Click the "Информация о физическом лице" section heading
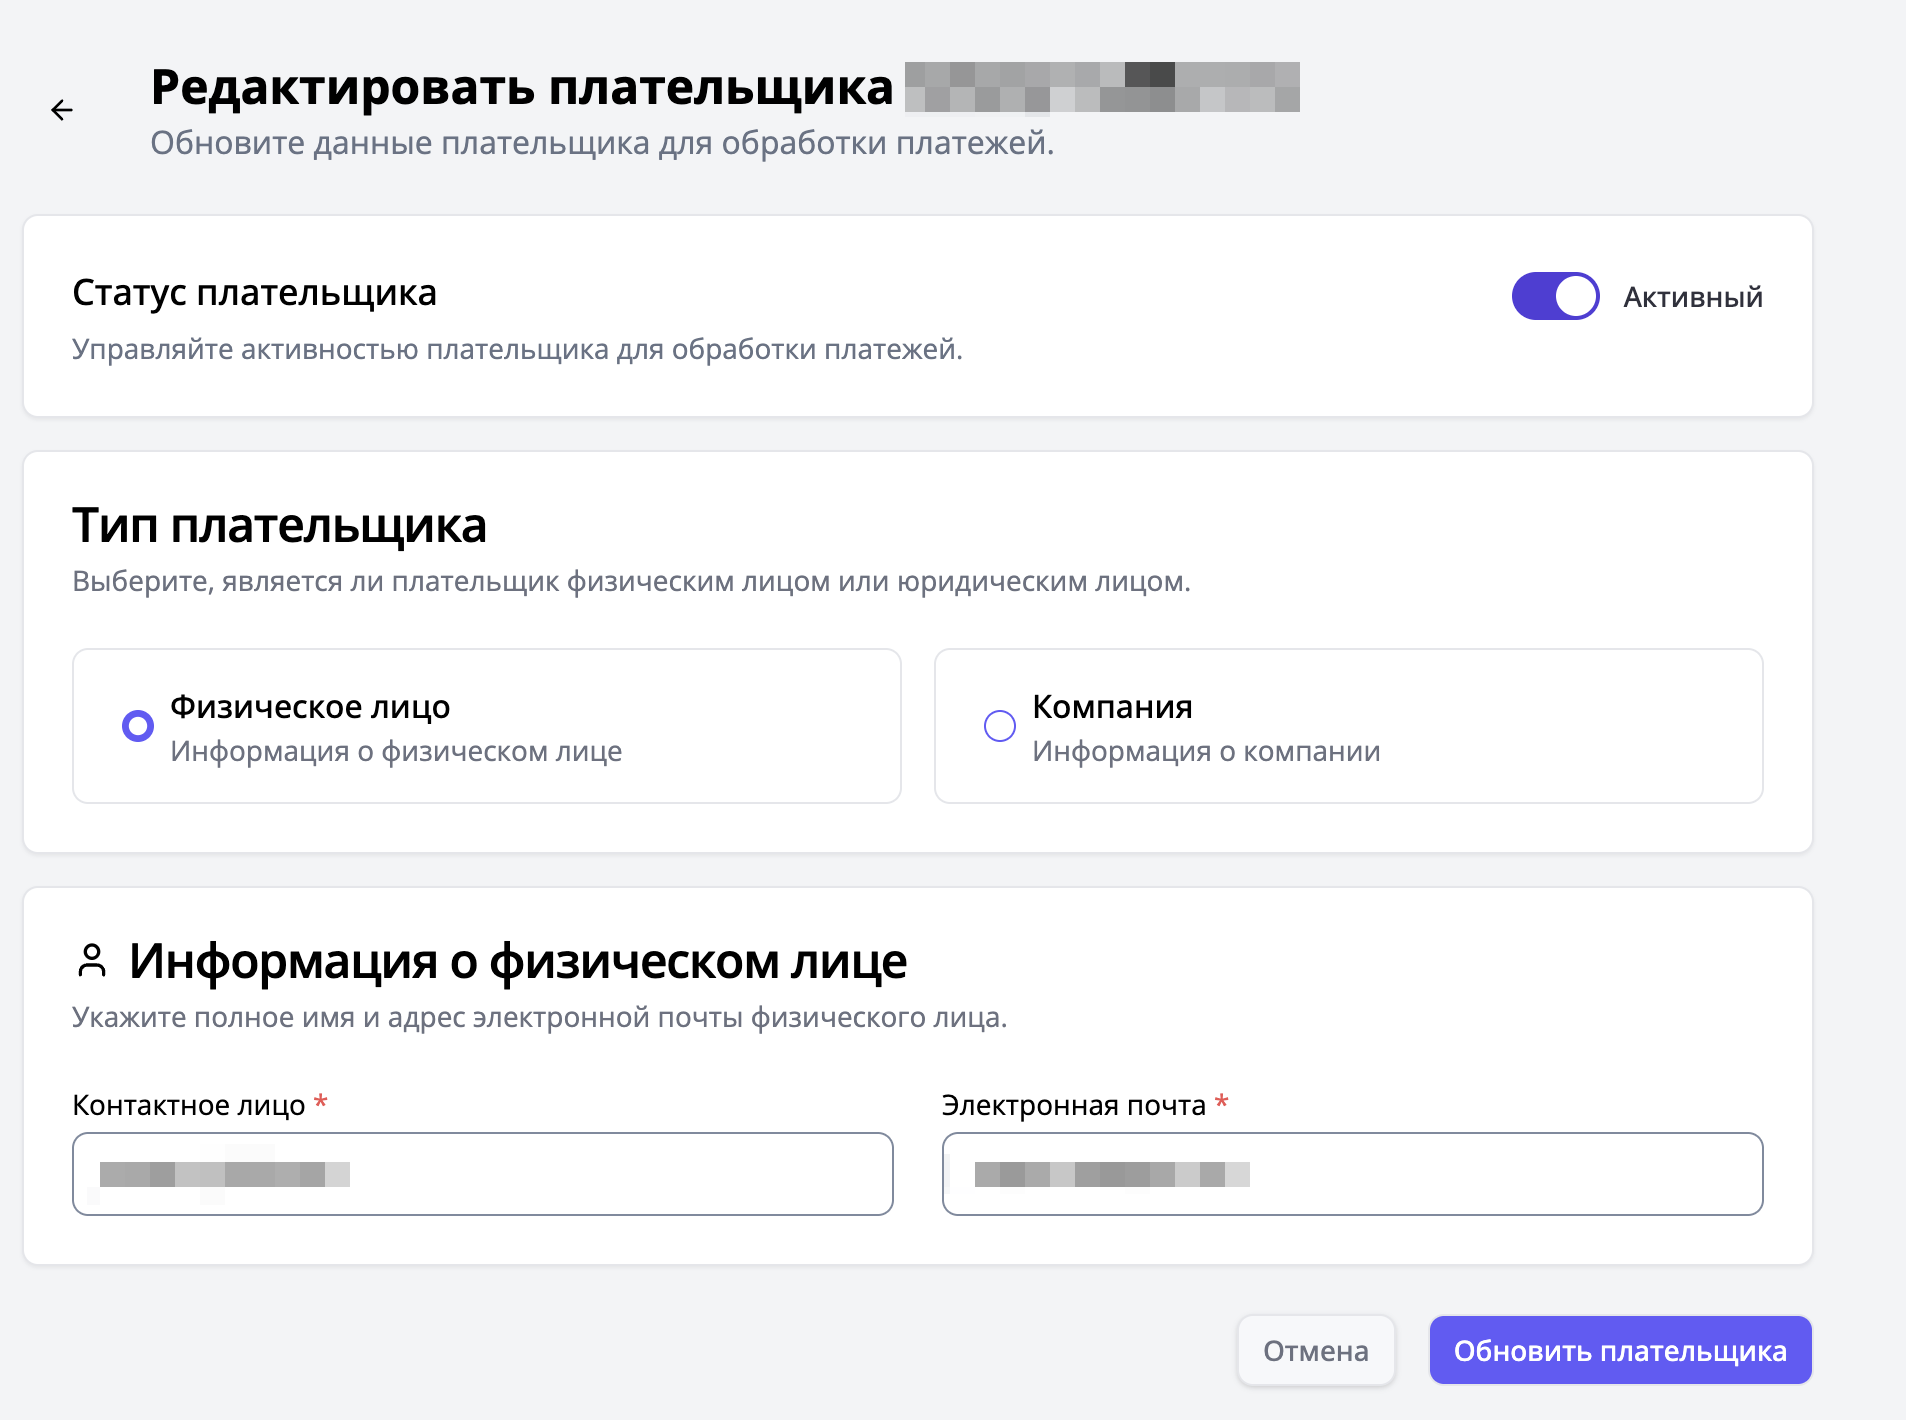The width and height of the screenshot is (1906, 1420). pos(517,961)
